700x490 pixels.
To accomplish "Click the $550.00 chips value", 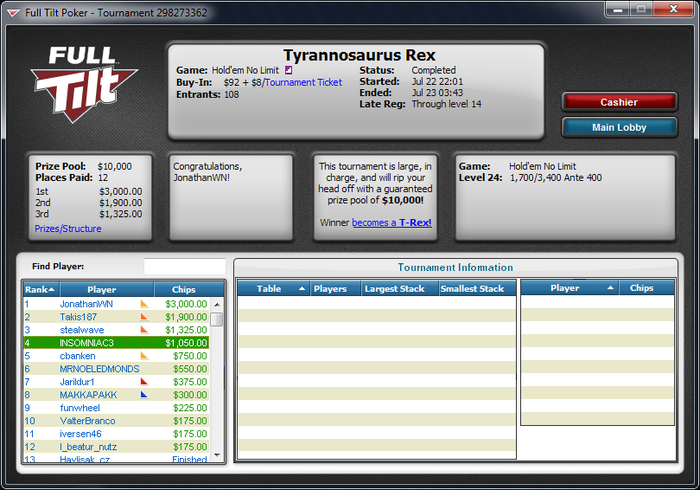I will 190,369.
